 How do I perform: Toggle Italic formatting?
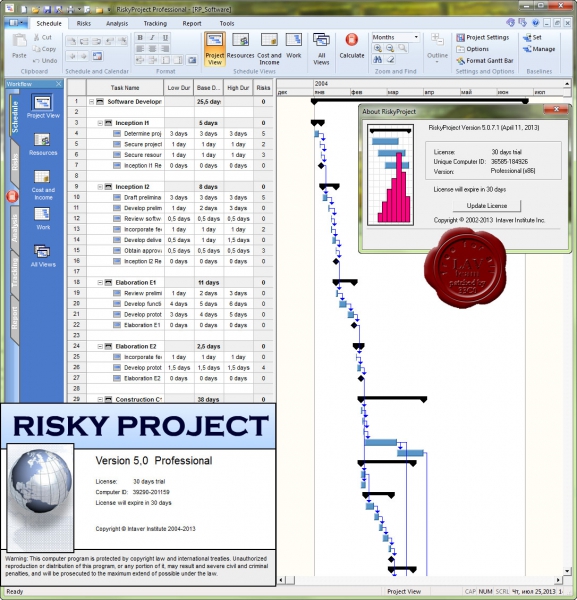(x=152, y=38)
